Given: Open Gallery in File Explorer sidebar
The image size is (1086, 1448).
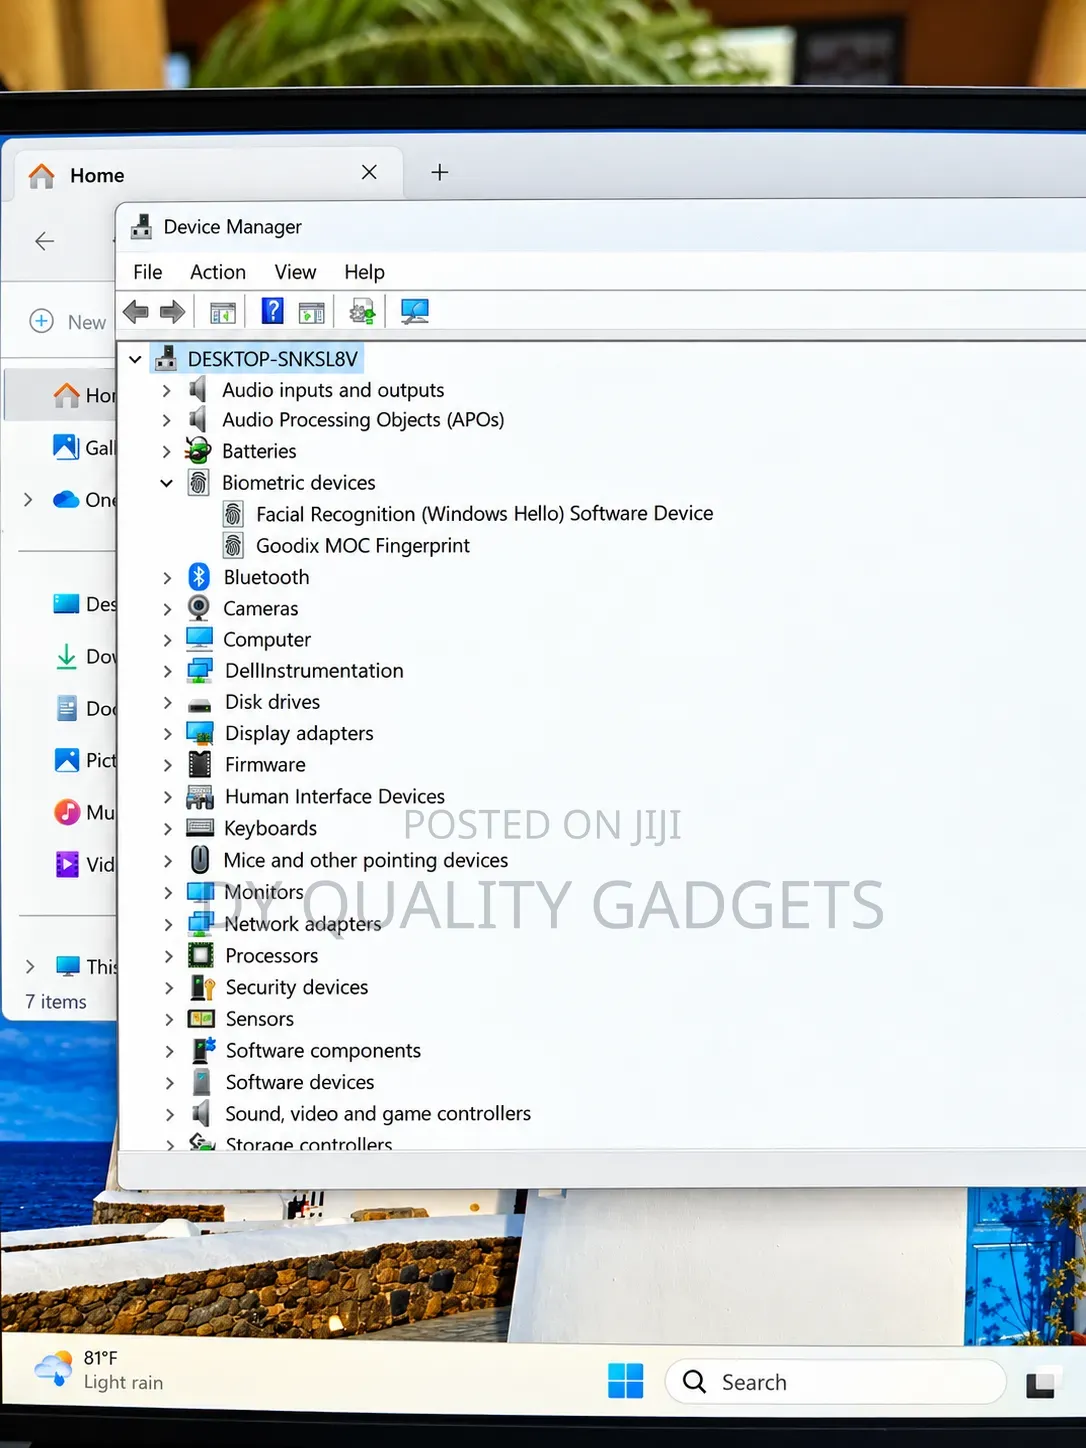Looking at the screenshot, I should pyautogui.click(x=84, y=447).
